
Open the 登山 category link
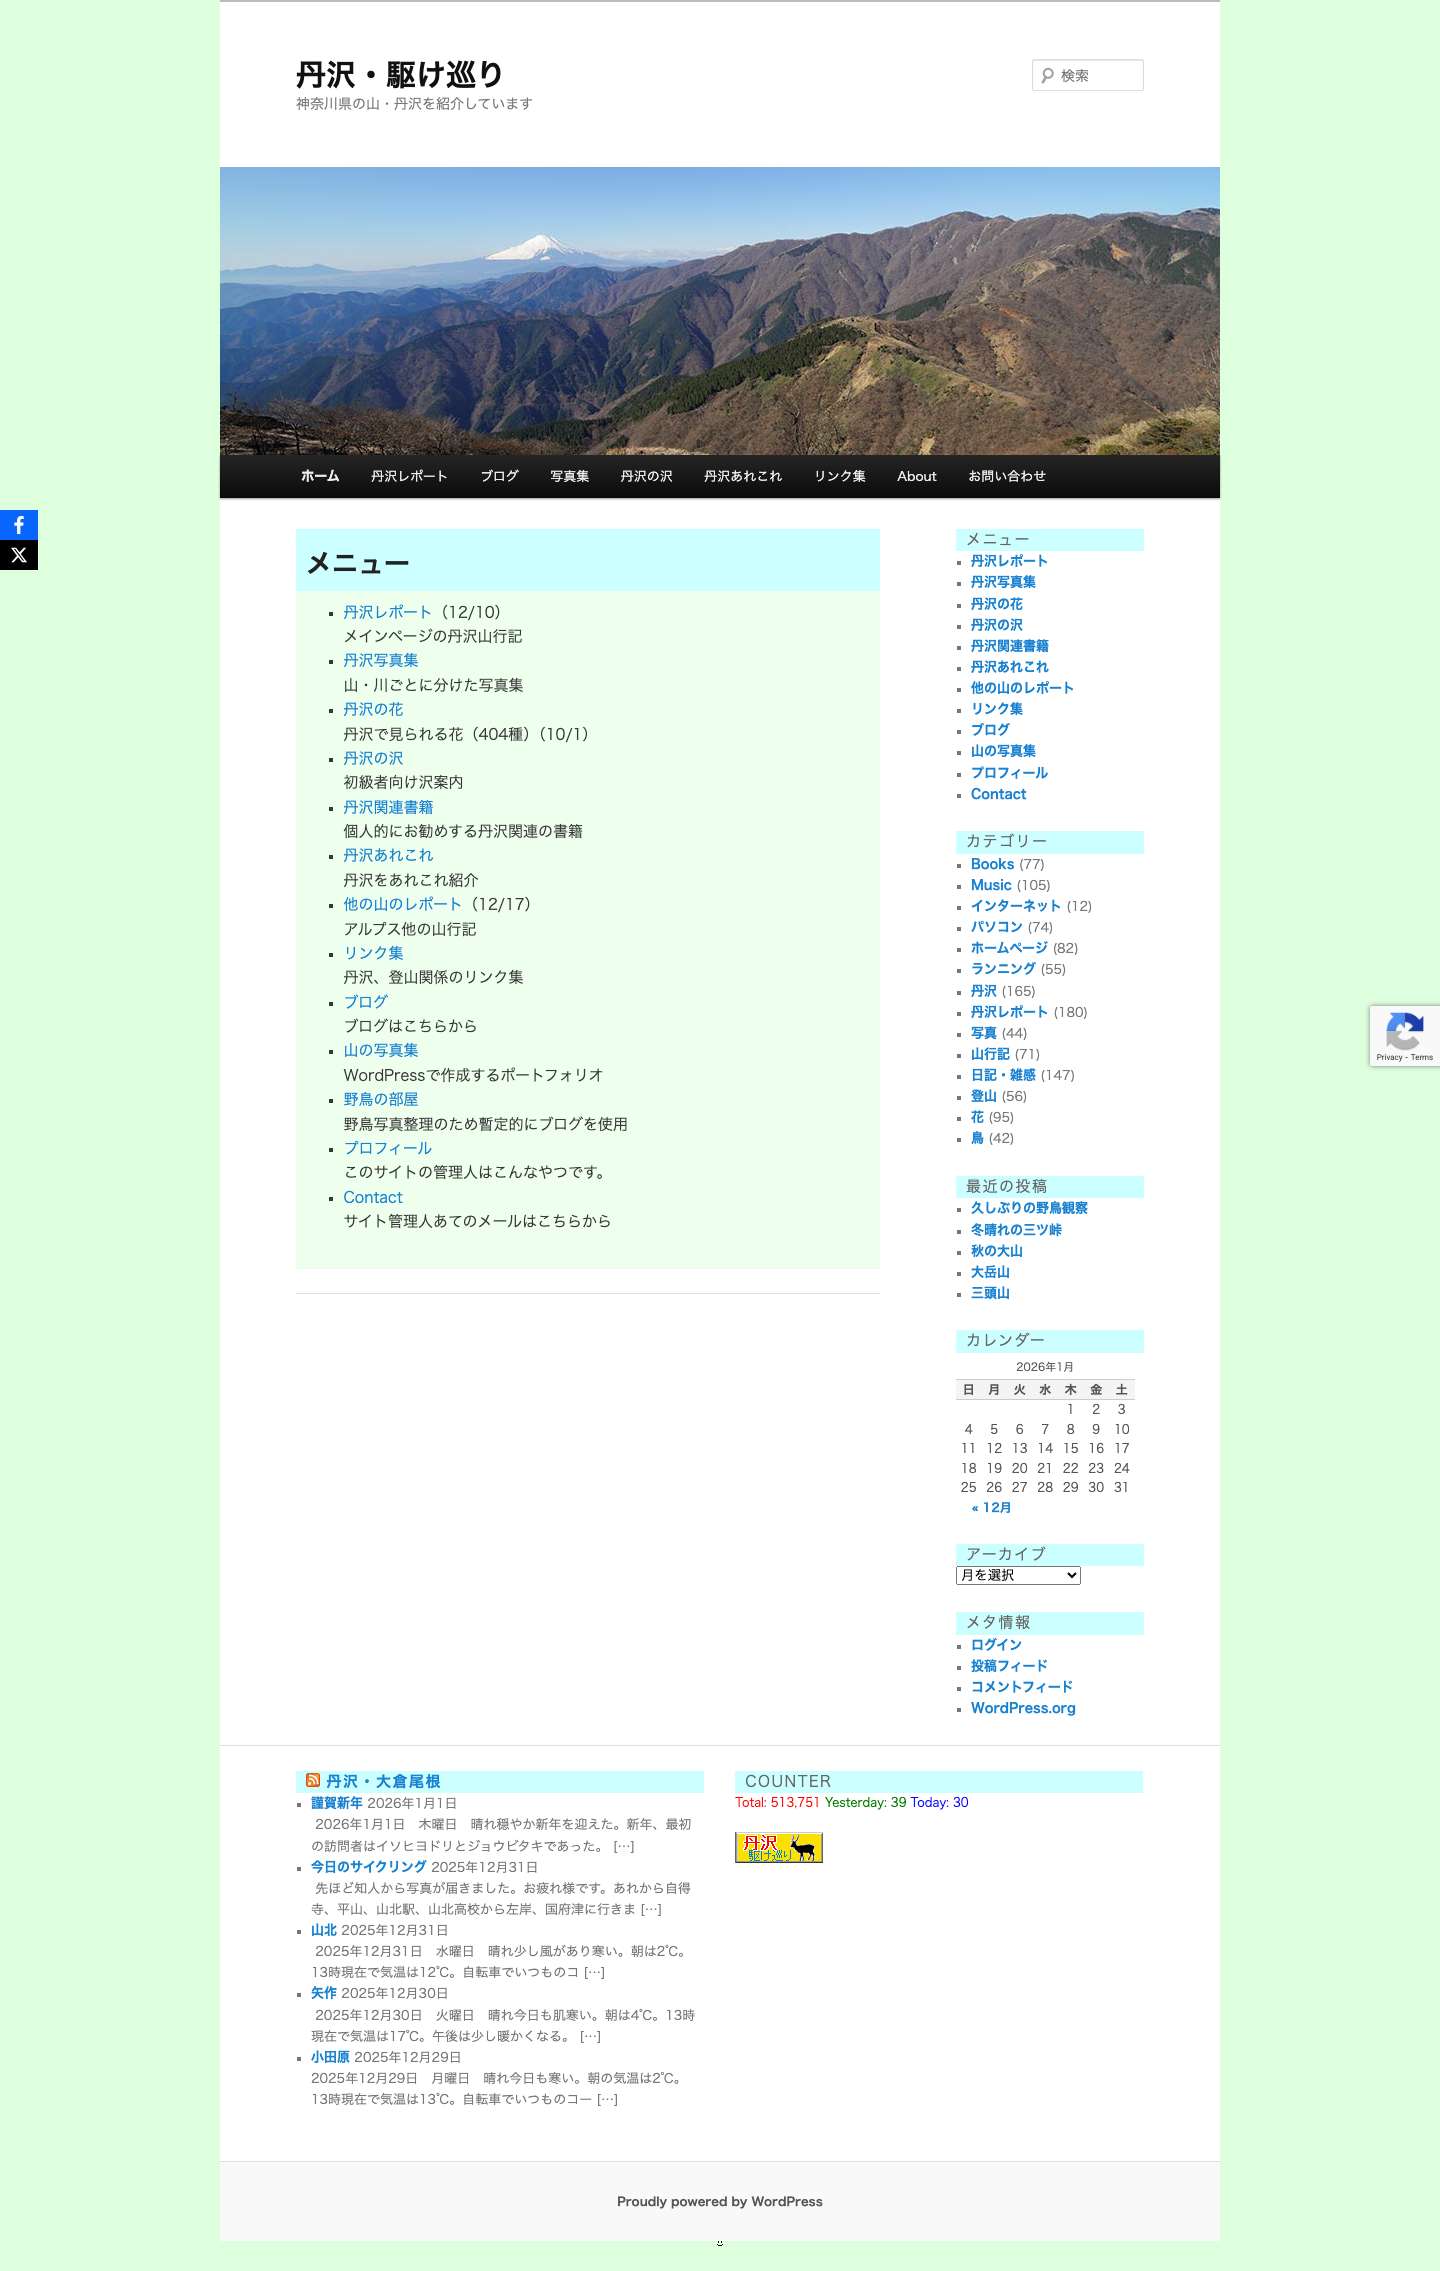(x=984, y=1096)
